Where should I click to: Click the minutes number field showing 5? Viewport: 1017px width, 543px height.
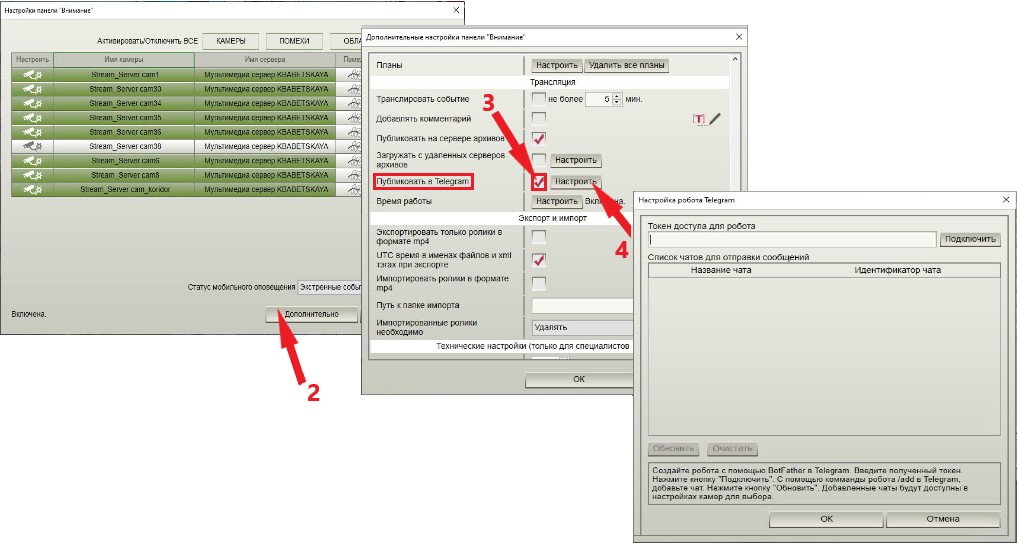coord(598,99)
